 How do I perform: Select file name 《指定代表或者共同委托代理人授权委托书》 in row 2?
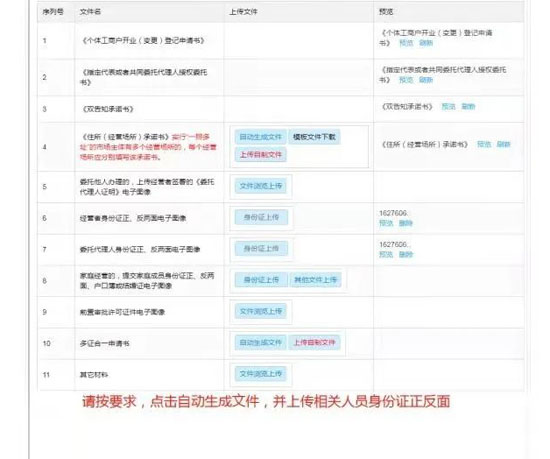point(144,77)
